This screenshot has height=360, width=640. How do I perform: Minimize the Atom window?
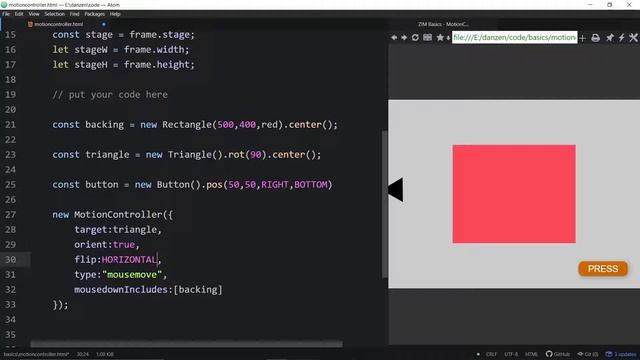tap(590, 4)
